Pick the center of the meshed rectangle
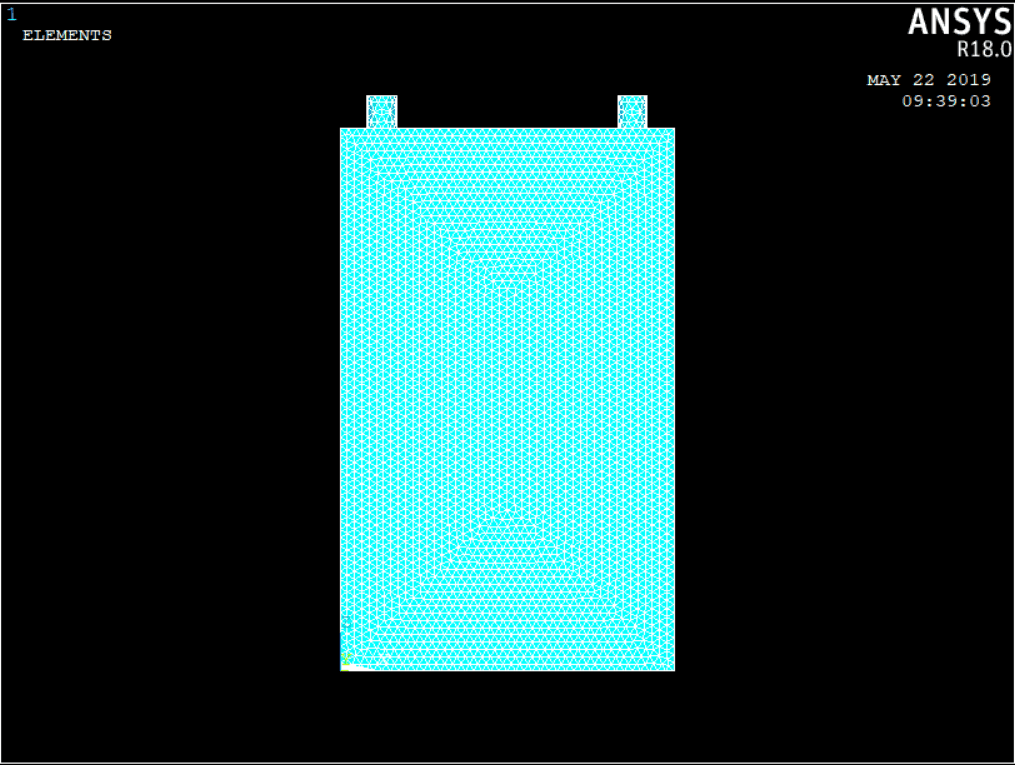1015x765 pixels. 507,399
